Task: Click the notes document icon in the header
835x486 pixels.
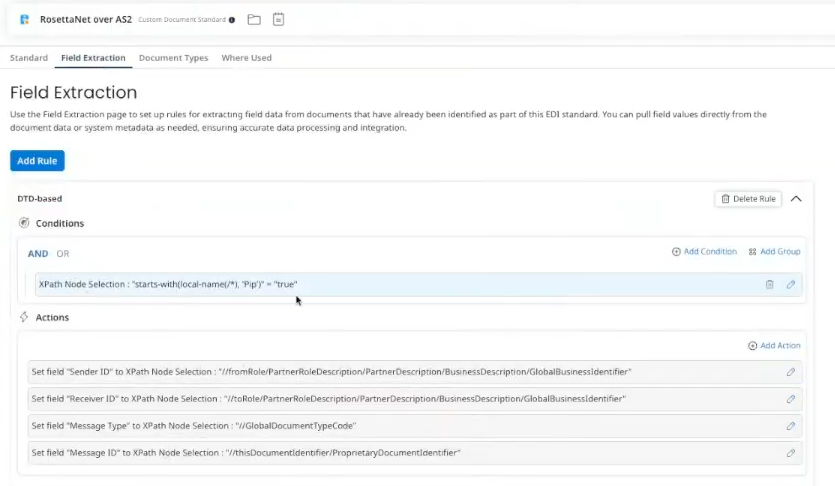Action: pos(279,20)
